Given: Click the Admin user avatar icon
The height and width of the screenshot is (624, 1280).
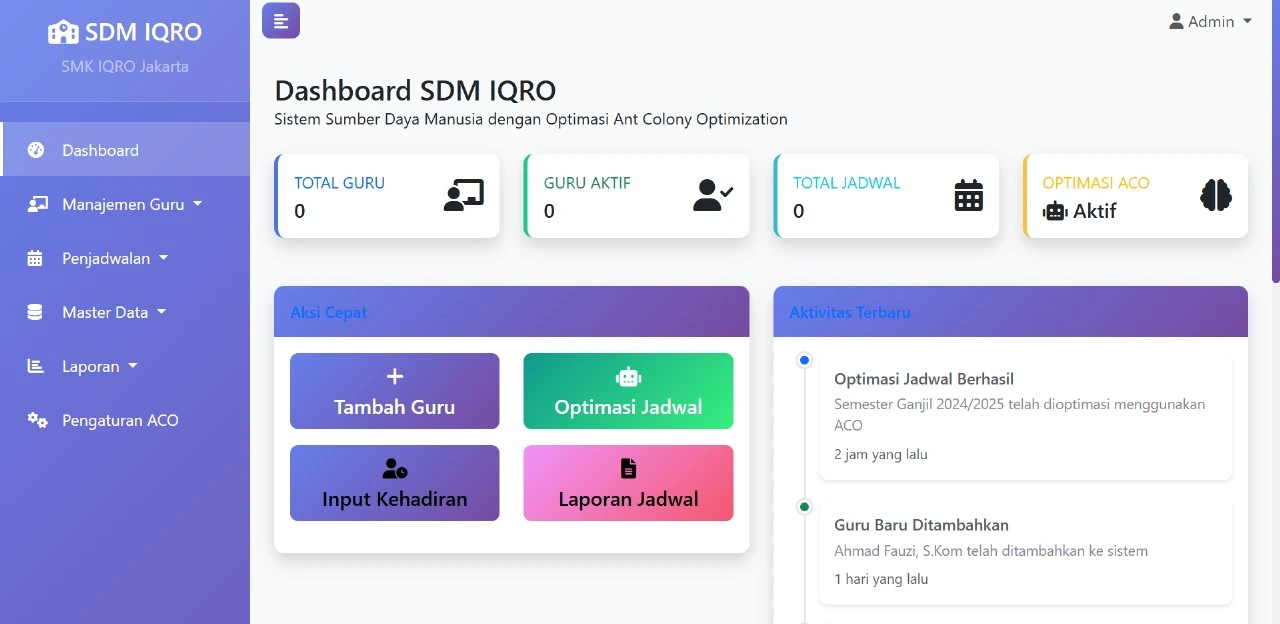Looking at the screenshot, I should point(1176,21).
